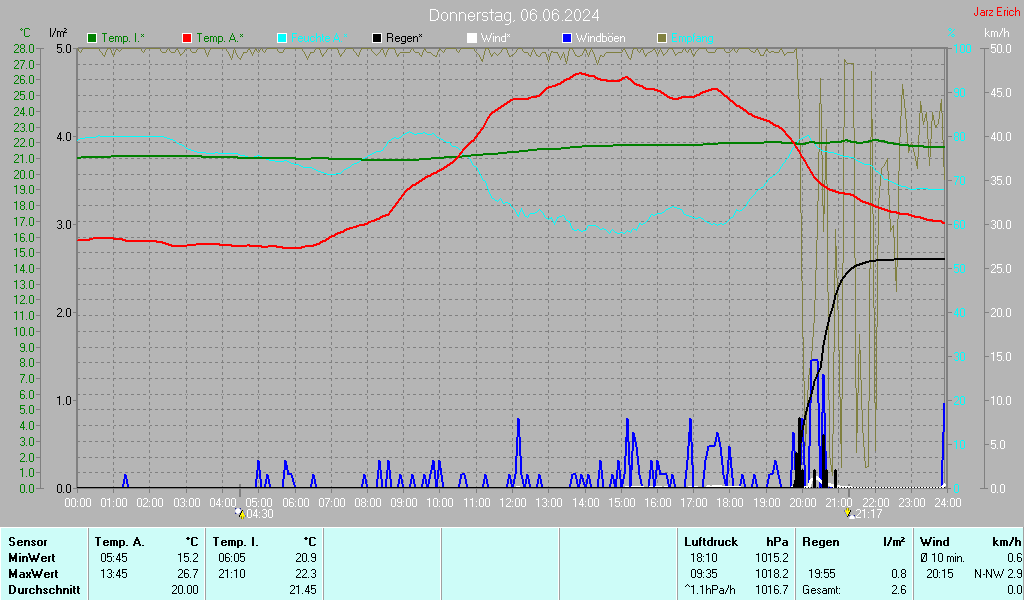The width and height of the screenshot is (1024, 600).
Task: Toggle the Temp. I.* legend label
Action: click(123, 38)
